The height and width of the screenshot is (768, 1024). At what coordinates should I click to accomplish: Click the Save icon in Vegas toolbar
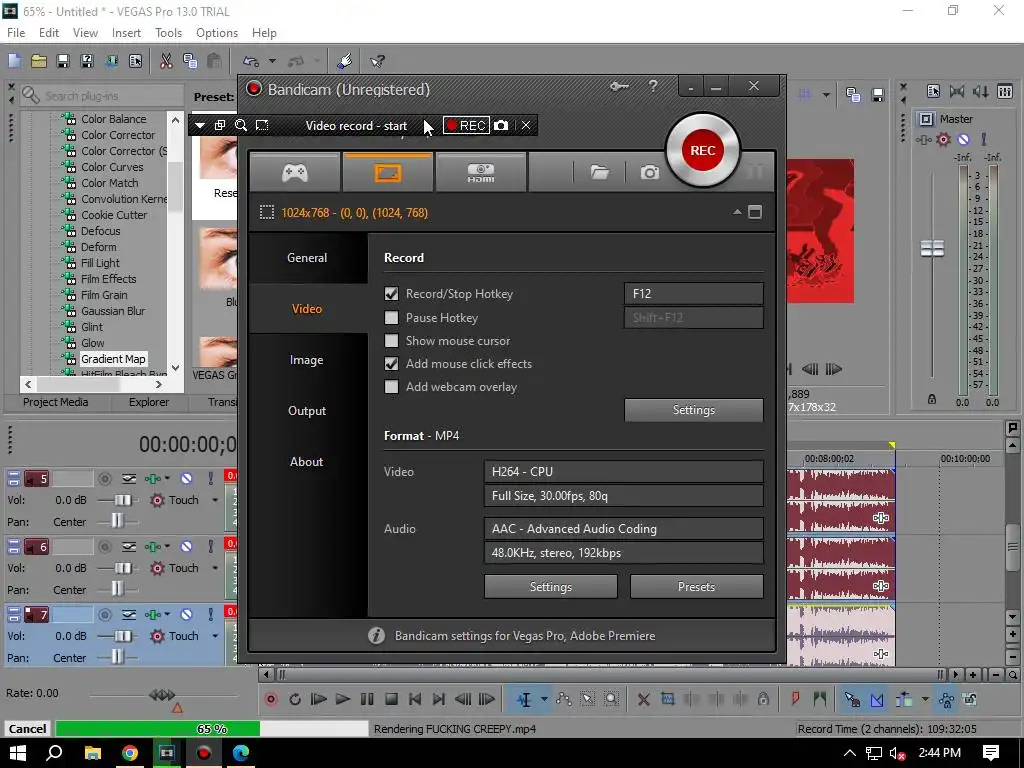[x=63, y=61]
